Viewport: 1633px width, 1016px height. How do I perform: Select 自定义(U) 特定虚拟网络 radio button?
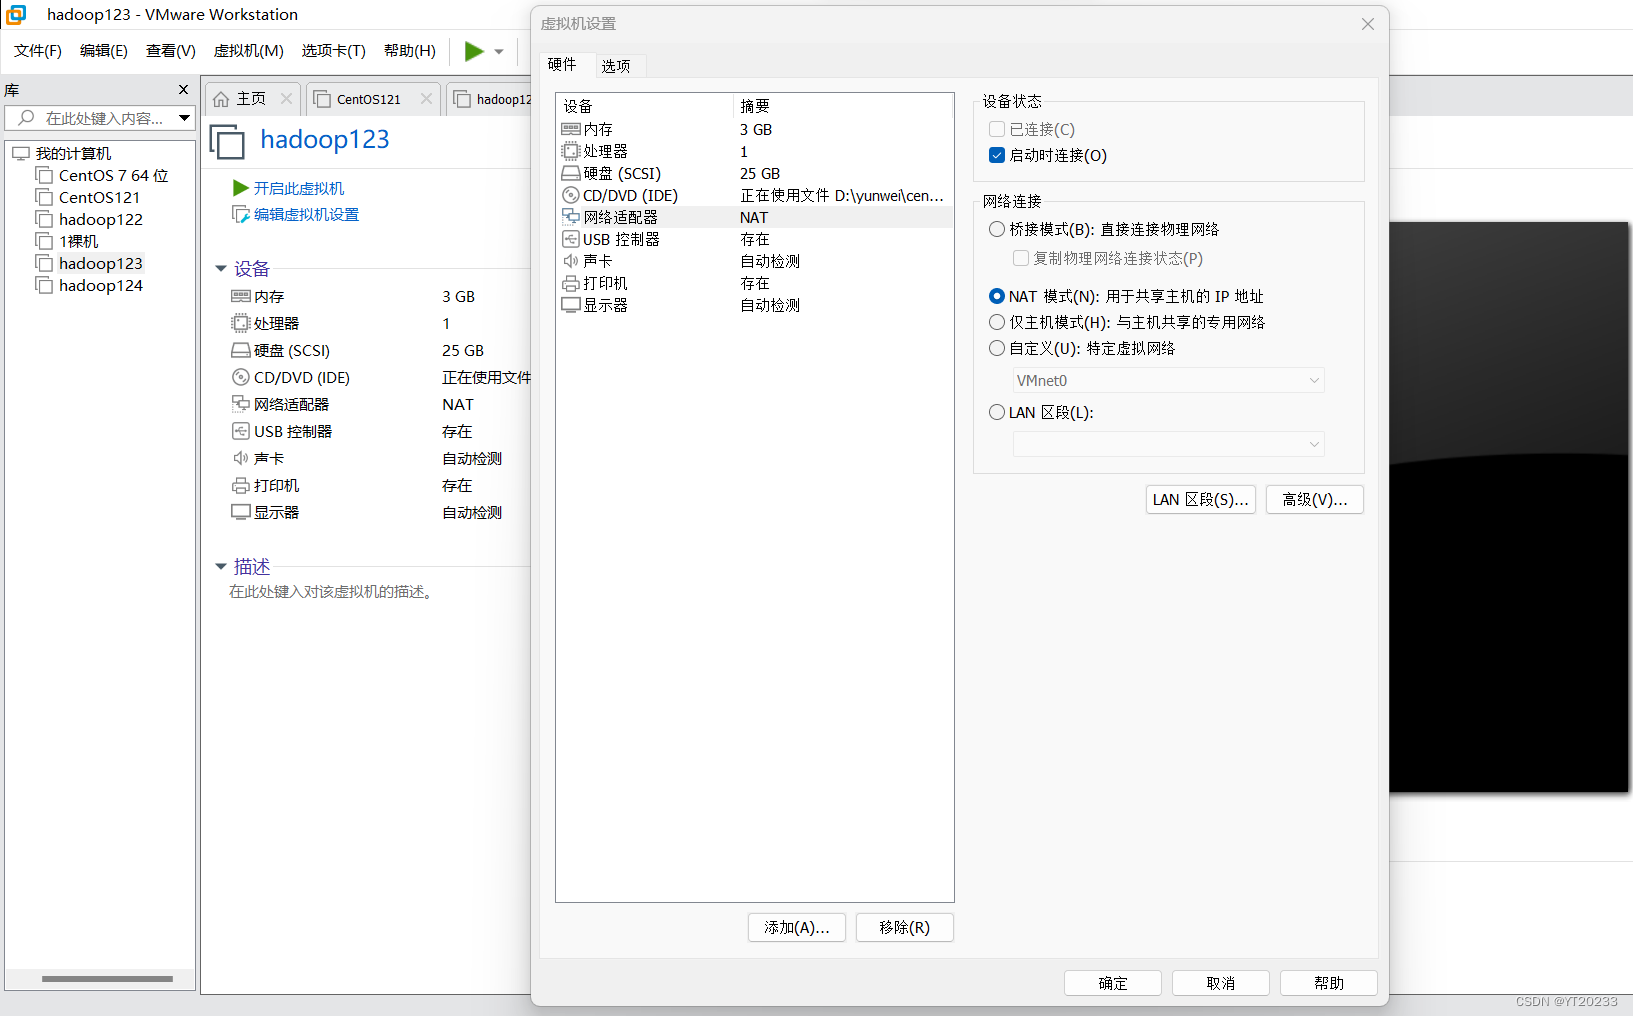[997, 348]
